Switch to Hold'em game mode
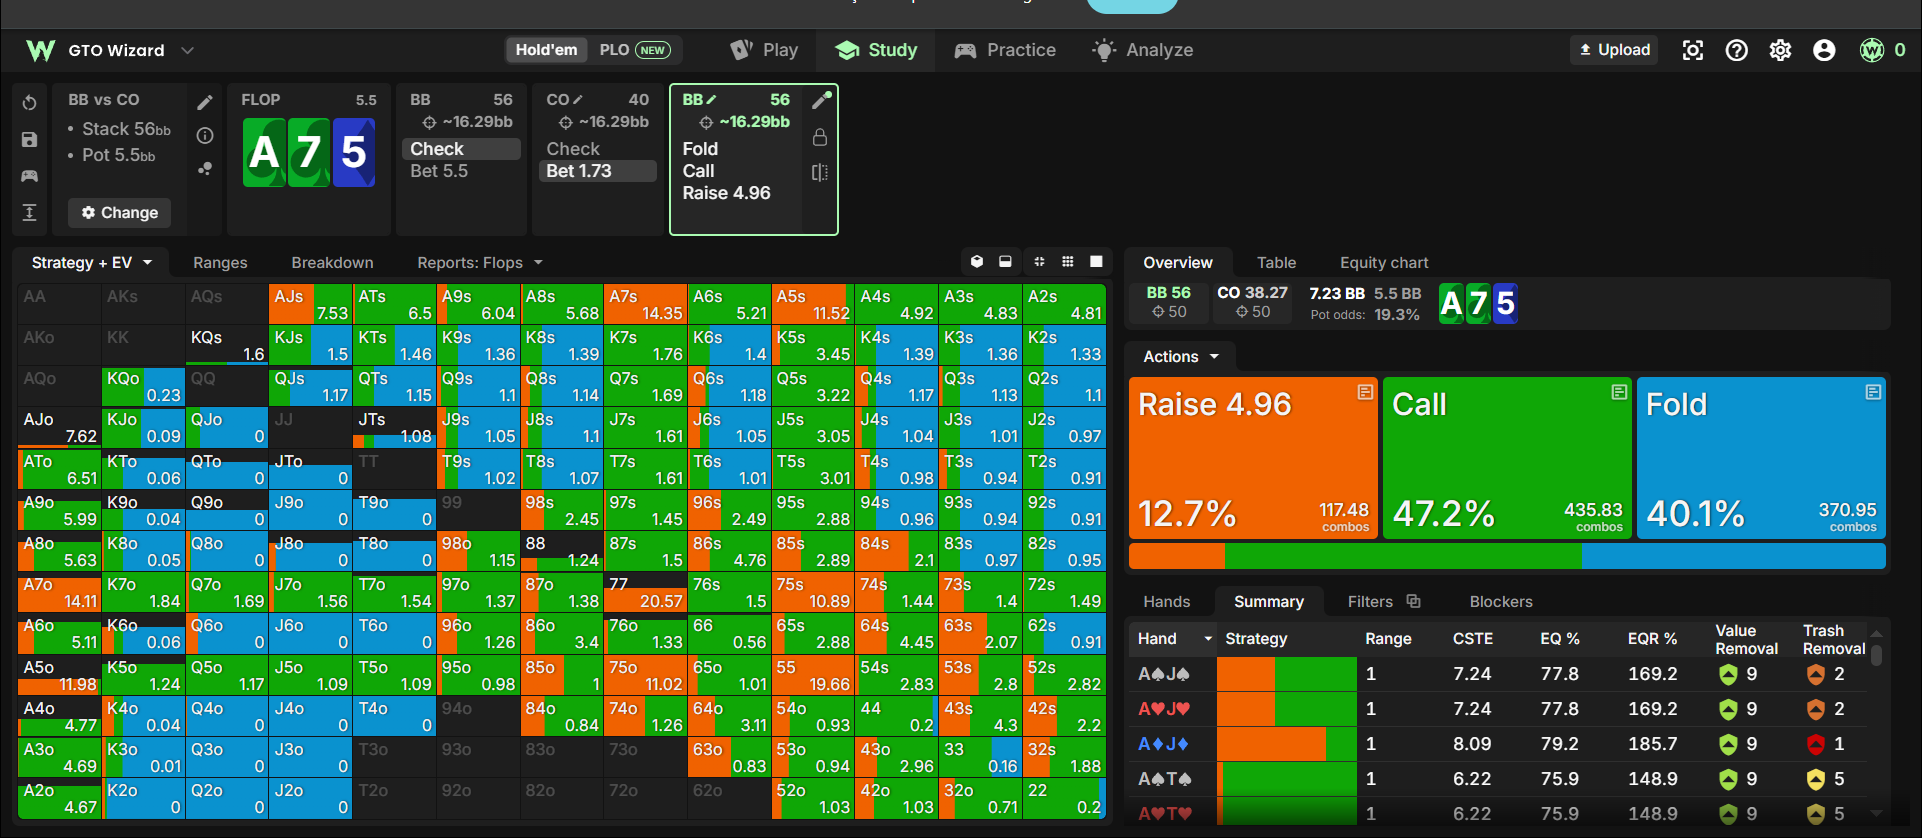 [546, 50]
